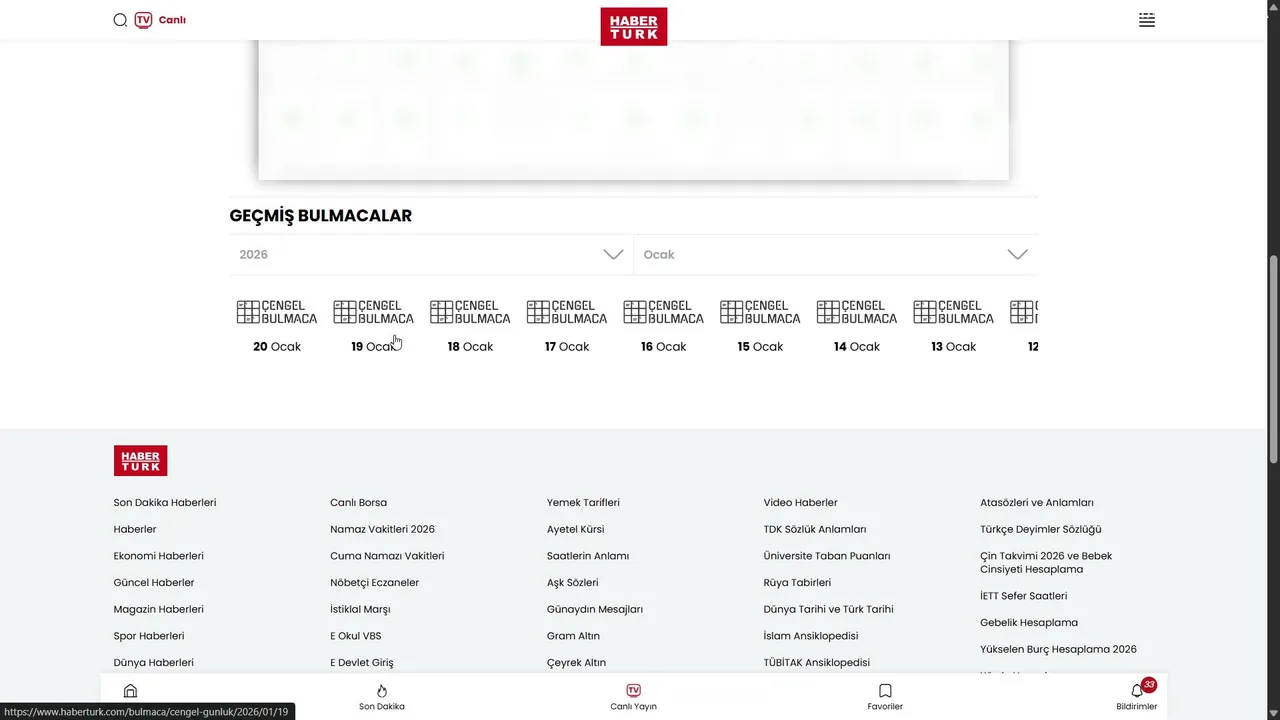Open Magazin Haberleri link
Image resolution: width=1280 pixels, height=720 pixels.
coord(159,609)
